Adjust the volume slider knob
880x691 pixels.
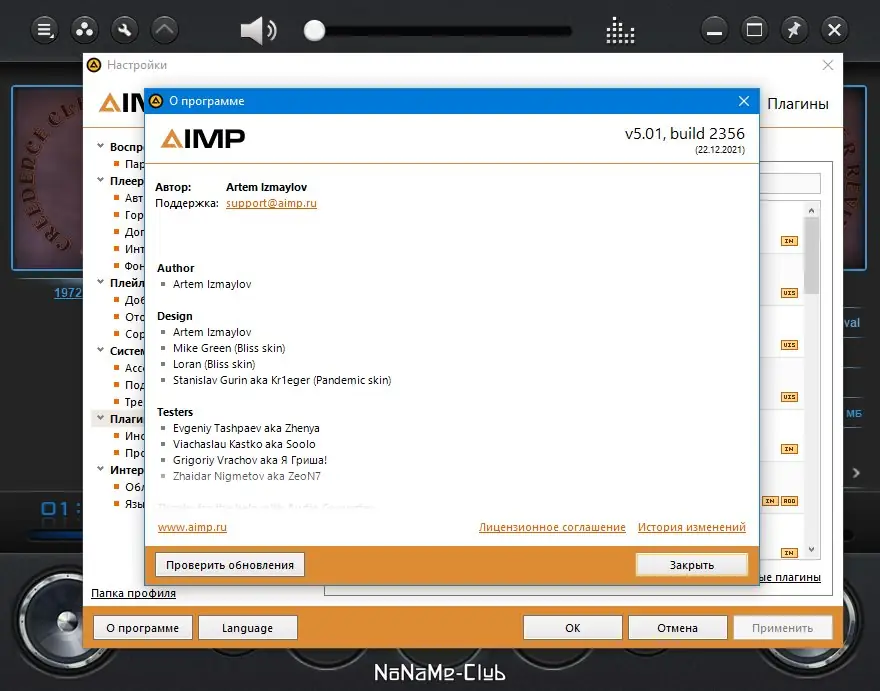(314, 30)
